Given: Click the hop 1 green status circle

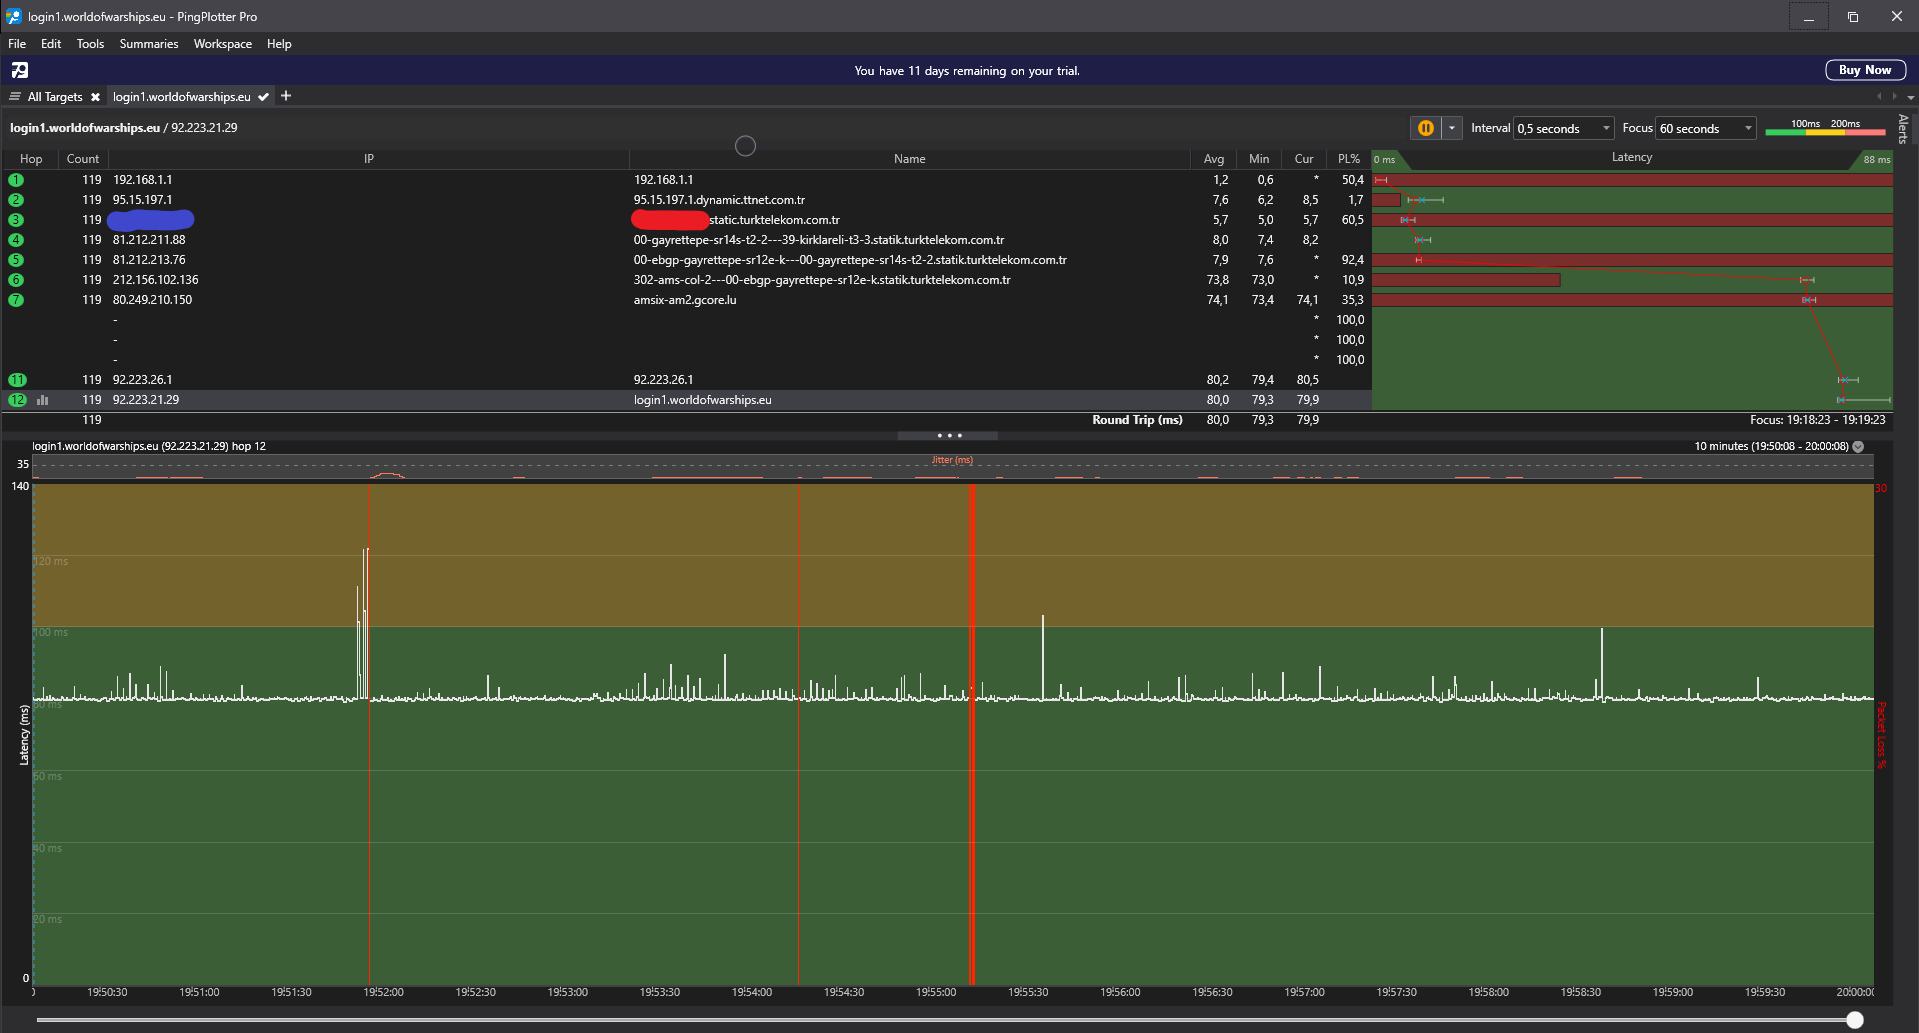Looking at the screenshot, I should pyautogui.click(x=16, y=180).
